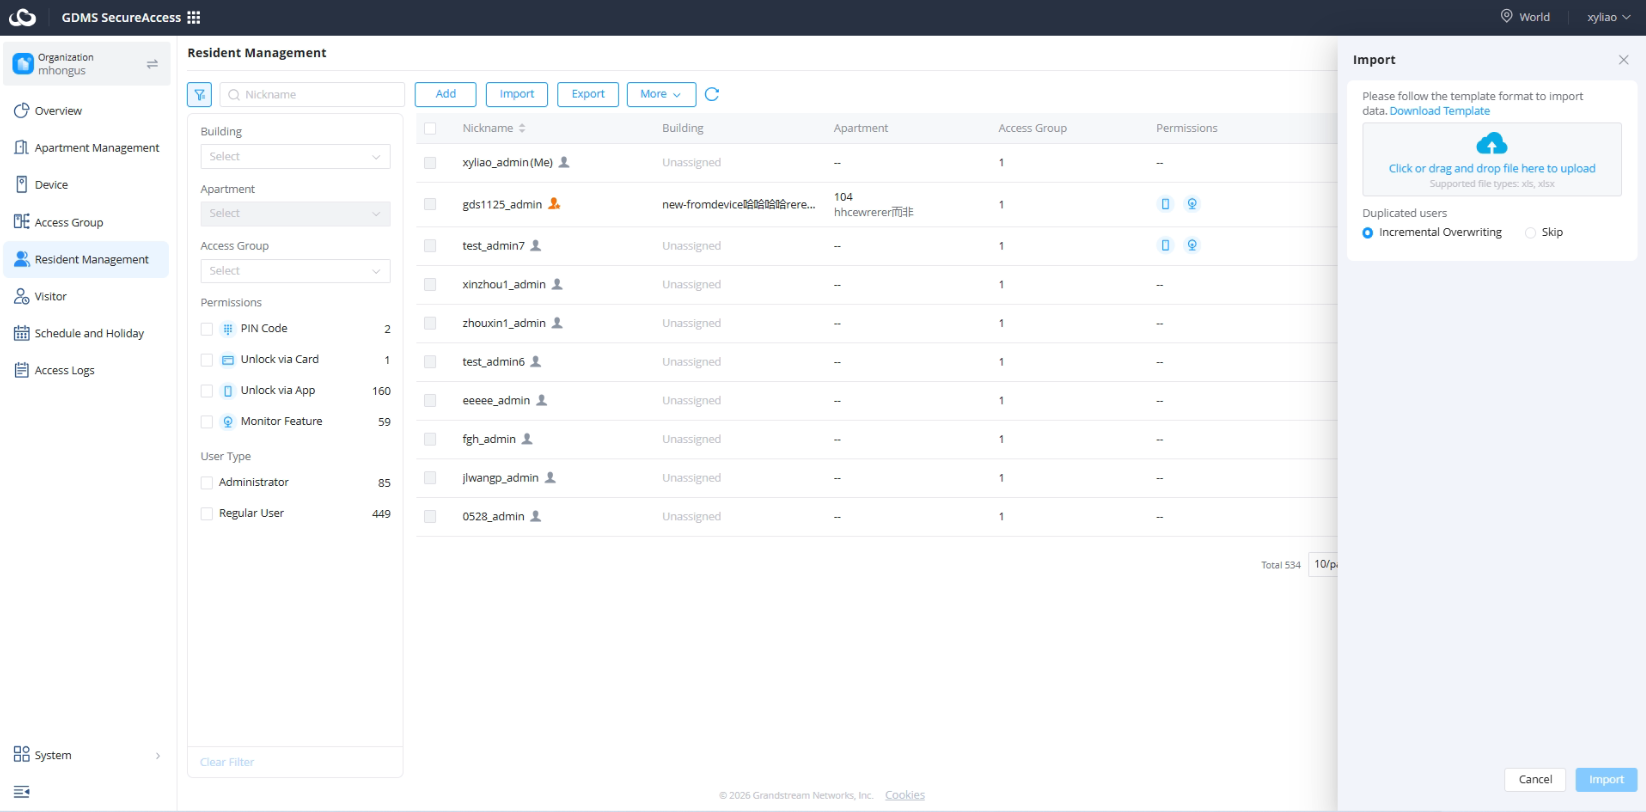Toggle the filter panel funnel icon

pos(200,94)
